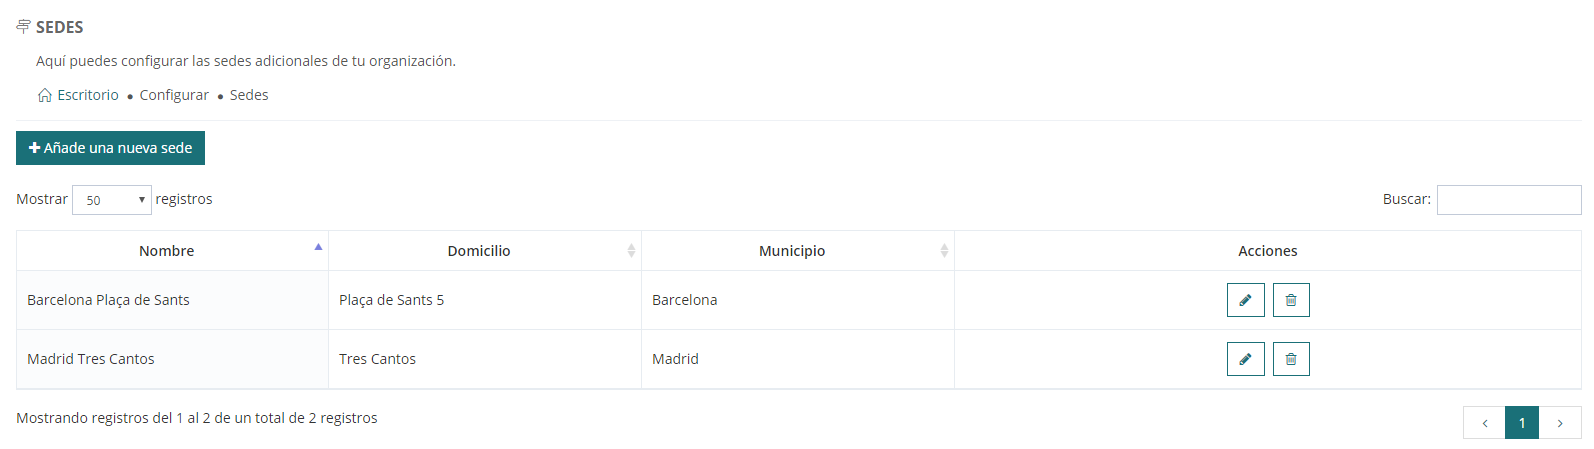Click the Madrid Tres Cantos name cell
This screenshot has height=449, width=1594.
point(91,359)
